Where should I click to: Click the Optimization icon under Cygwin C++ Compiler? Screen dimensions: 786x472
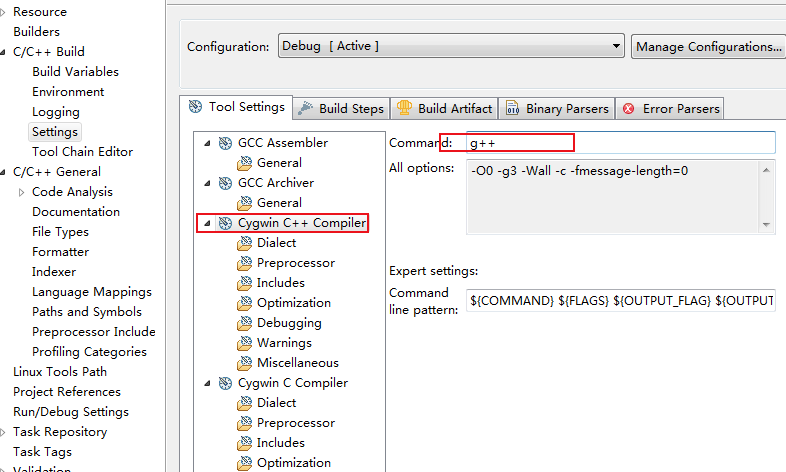point(244,303)
